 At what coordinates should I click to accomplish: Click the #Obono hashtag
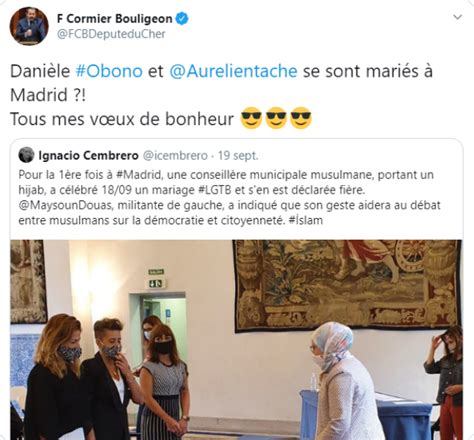(109, 71)
